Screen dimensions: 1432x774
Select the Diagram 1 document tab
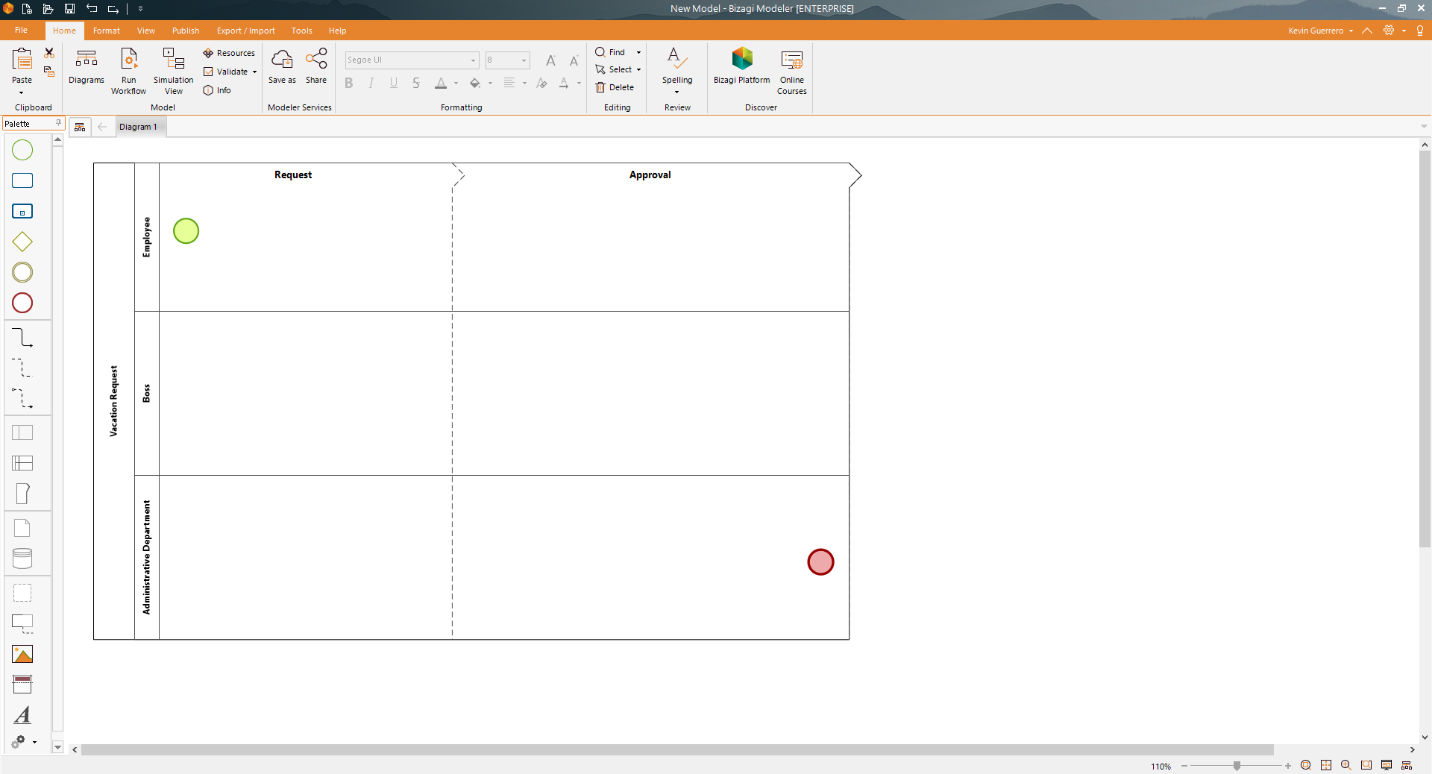pyautogui.click(x=138, y=127)
